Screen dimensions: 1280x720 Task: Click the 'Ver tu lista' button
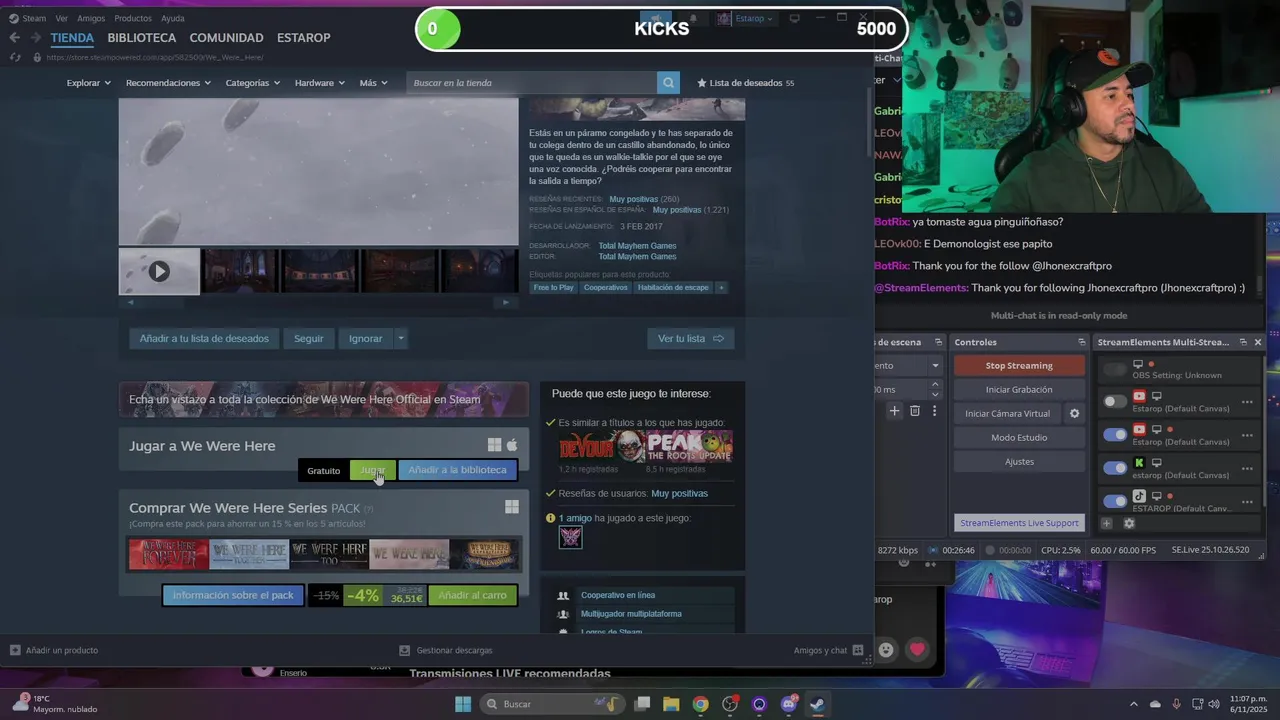pyautogui.click(x=691, y=338)
